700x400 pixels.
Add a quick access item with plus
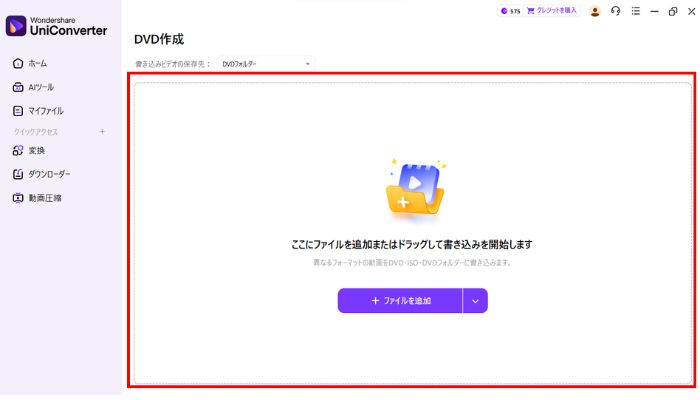tap(102, 132)
